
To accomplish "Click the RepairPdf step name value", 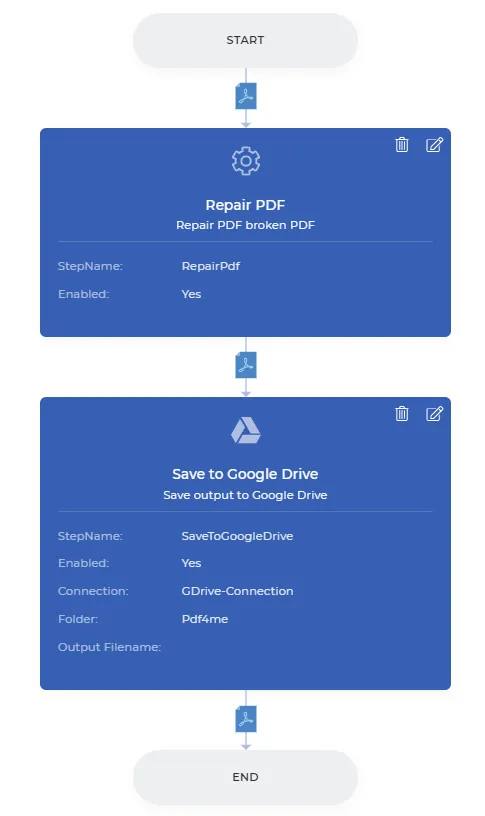I will 211,266.
